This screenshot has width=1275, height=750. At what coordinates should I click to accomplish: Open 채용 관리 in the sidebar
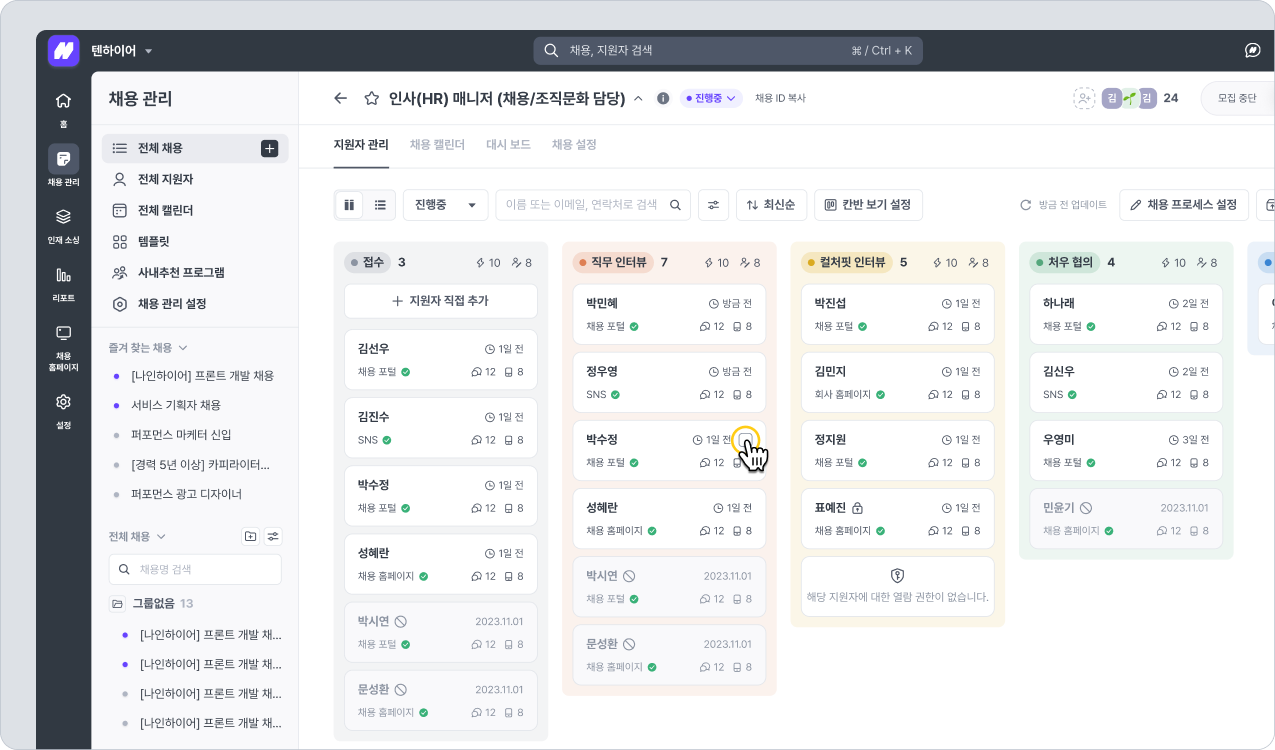(63, 166)
